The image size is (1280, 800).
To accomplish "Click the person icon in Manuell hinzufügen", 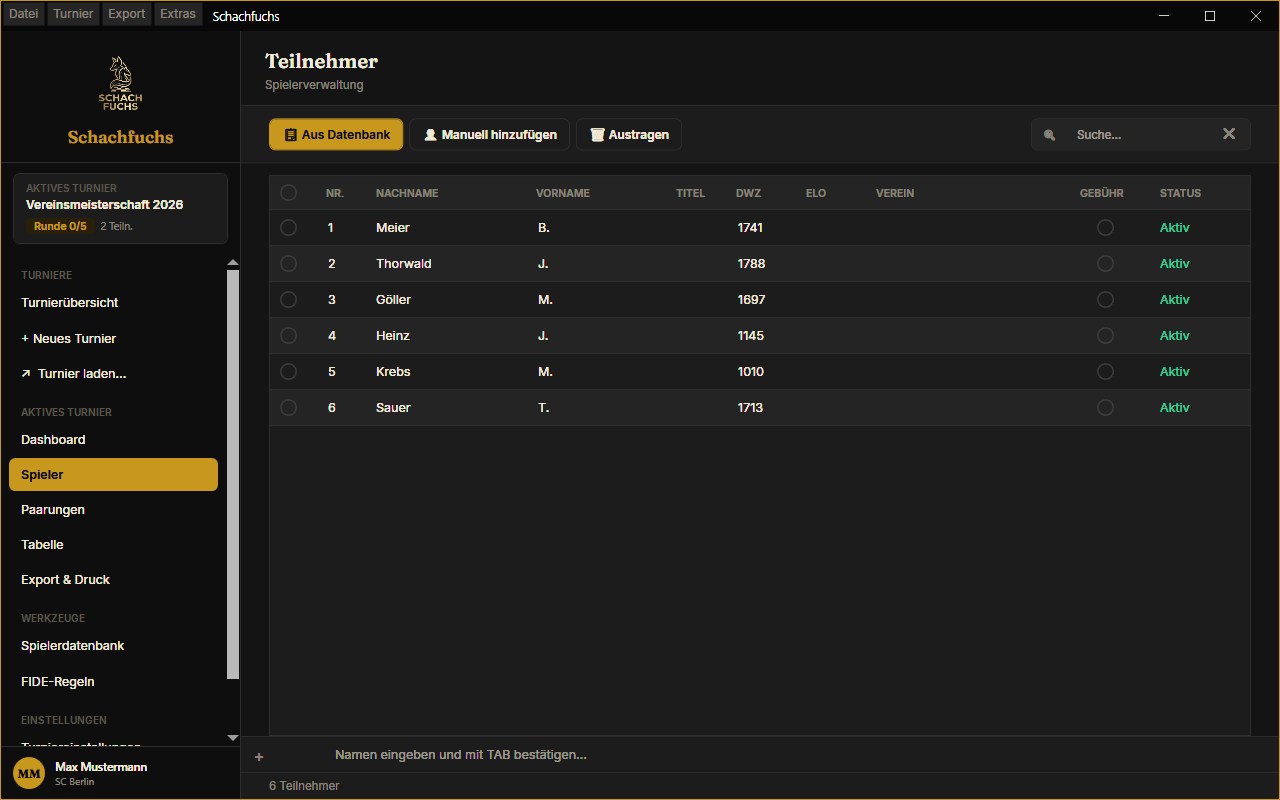I will tap(430, 135).
